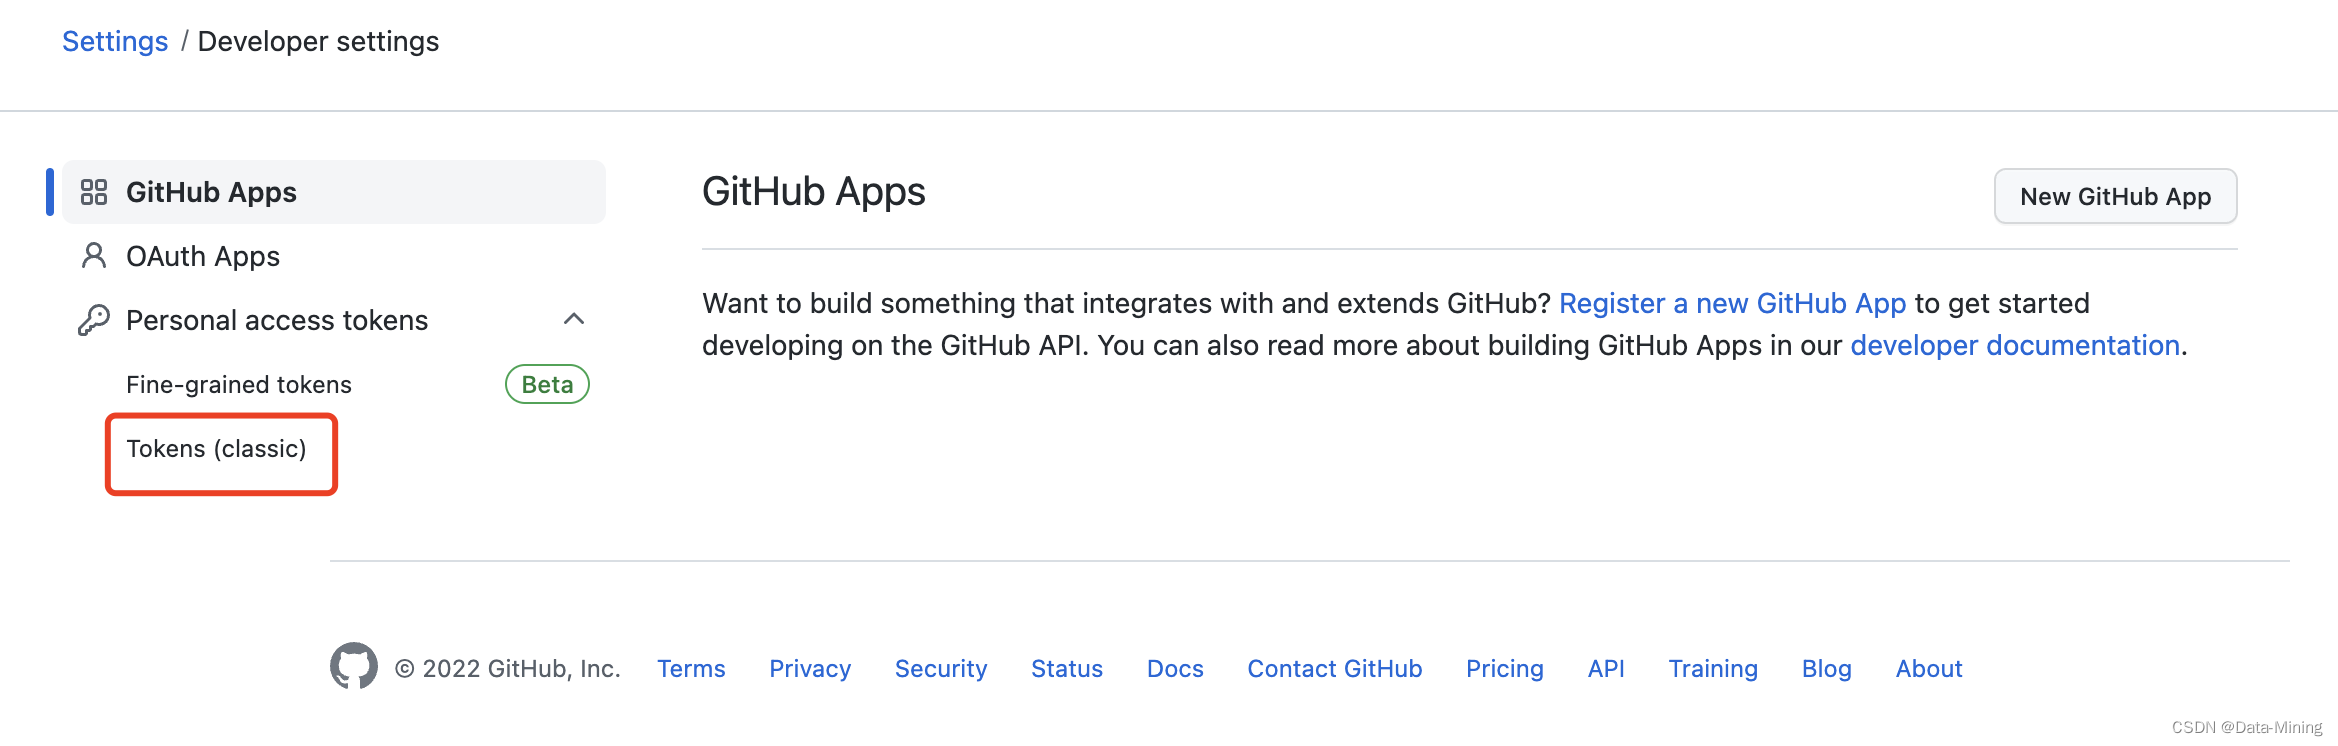Viewport: 2338px width, 746px height.
Task: Click the GitHub Apps page heading
Action: coord(814,191)
